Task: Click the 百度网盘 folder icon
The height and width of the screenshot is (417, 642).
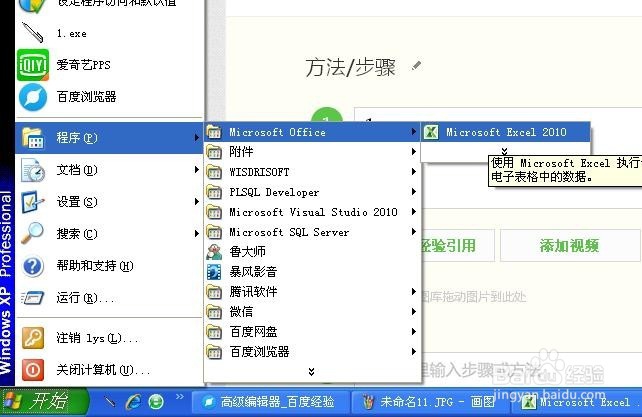Action: (x=214, y=332)
